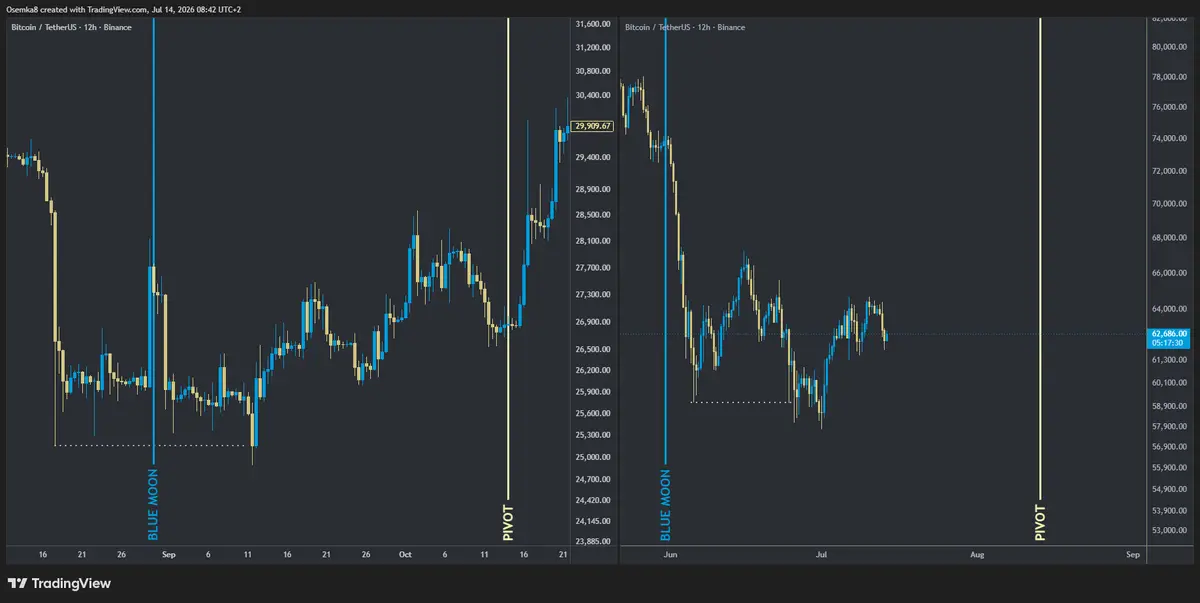Screen dimensions: 1200x603
Task: Select the right chart BLUE MOON line
Action: [666, 280]
